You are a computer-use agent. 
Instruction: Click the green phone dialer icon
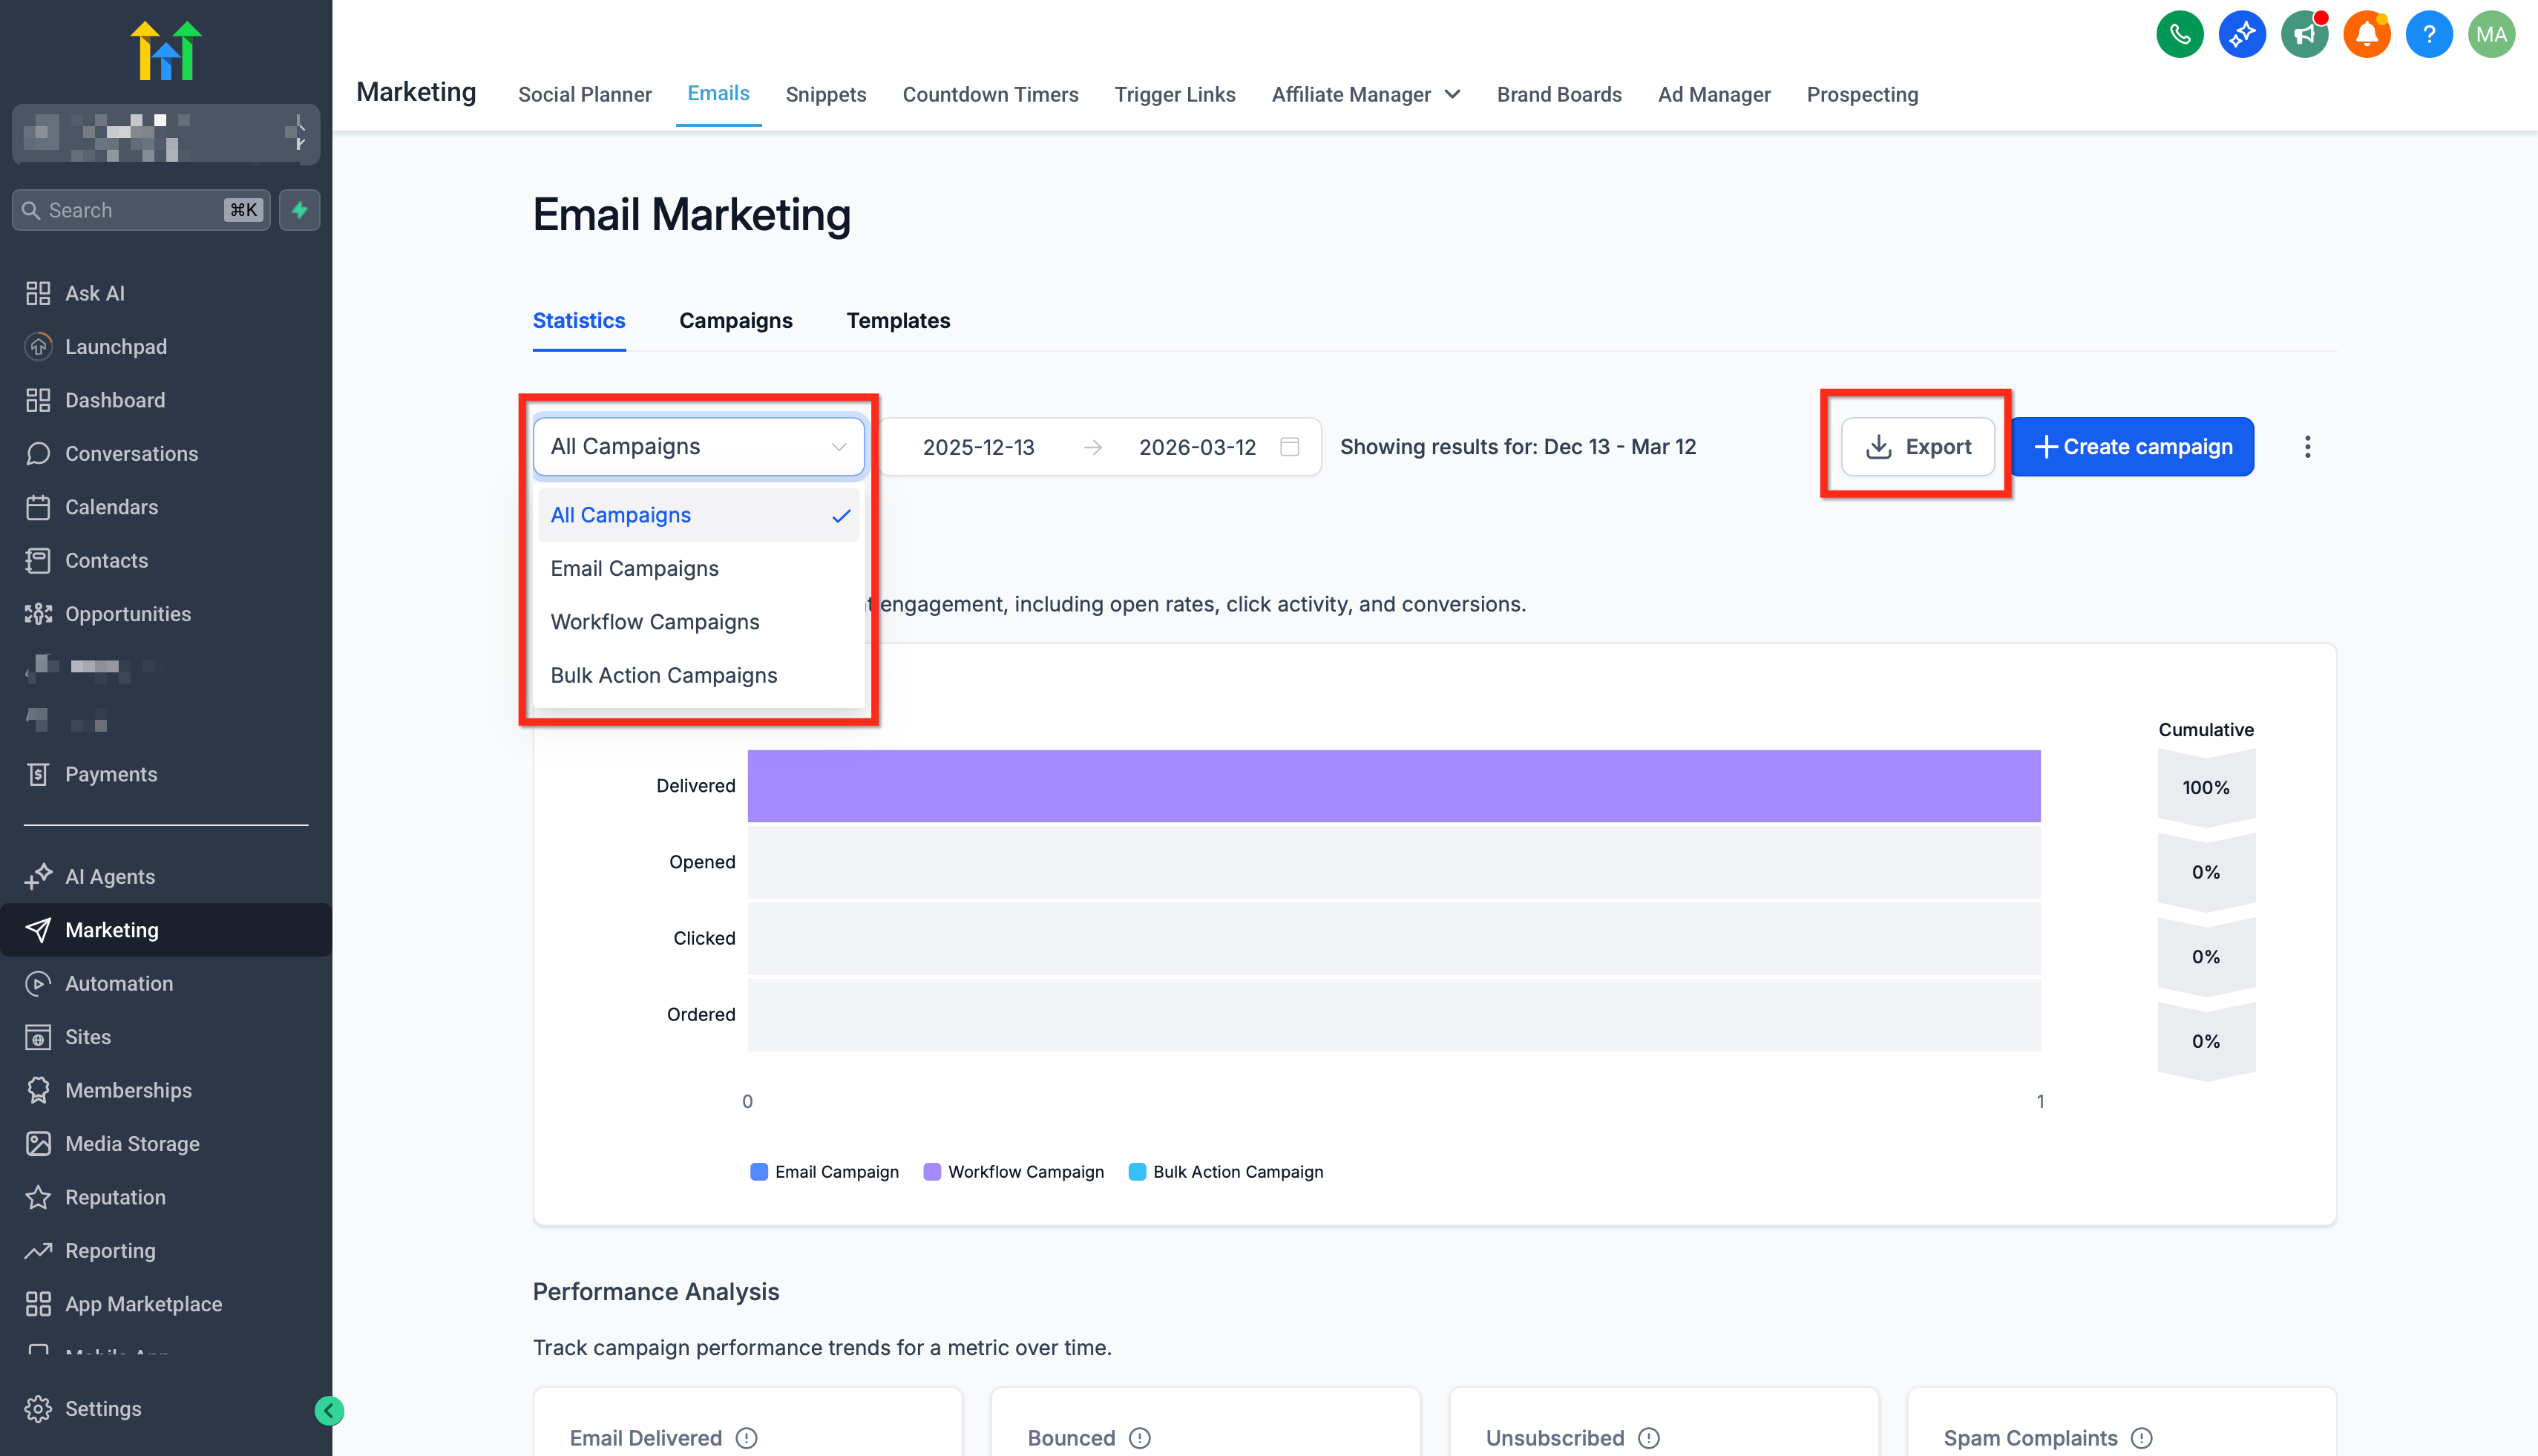point(2179,35)
